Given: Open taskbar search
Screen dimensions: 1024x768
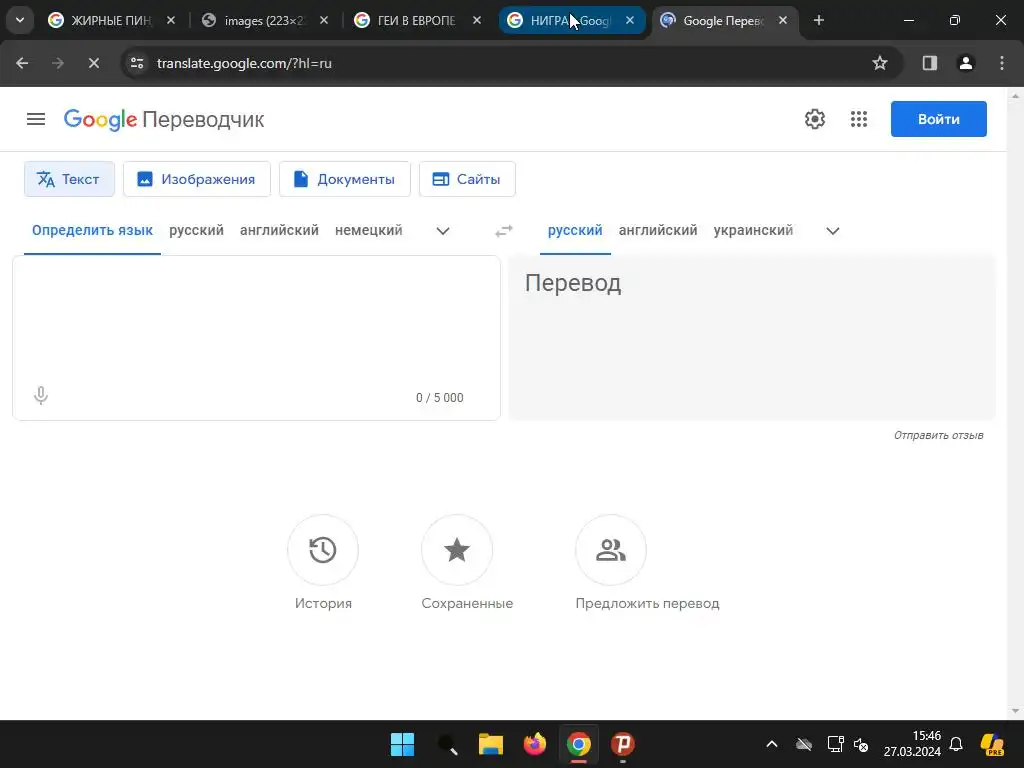Looking at the screenshot, I should 447,744.
